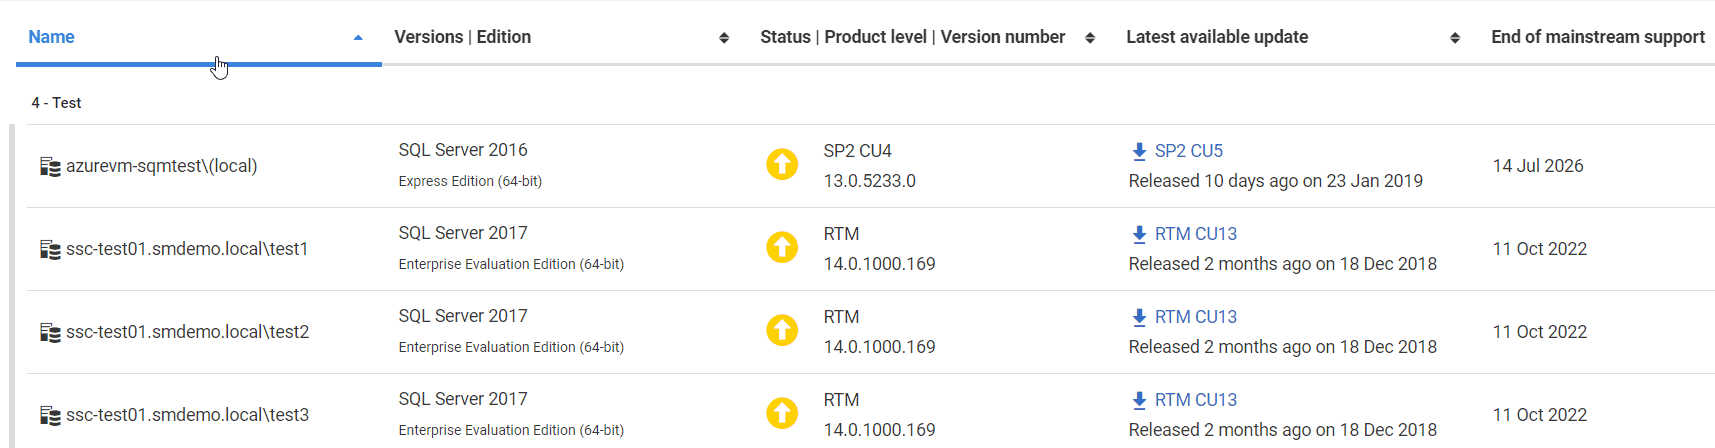Screen dimensions: 1715x448
Task: Click the SQL Server 2016 version text
Action: point(463,150)
